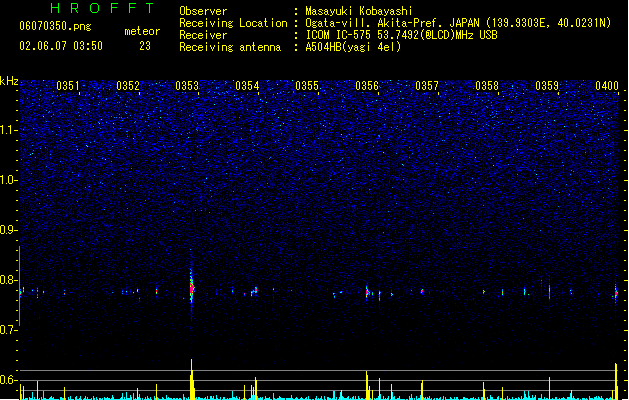The width and height of the screenshot is (629, 400).
Task: Click the HROFFT title text
Action: (x=103, y=8)
